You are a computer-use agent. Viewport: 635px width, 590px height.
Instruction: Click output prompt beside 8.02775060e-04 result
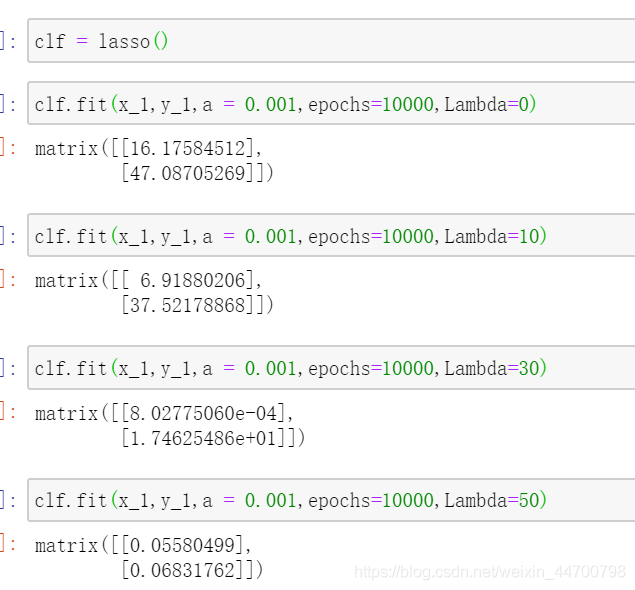tap(8, 412)
